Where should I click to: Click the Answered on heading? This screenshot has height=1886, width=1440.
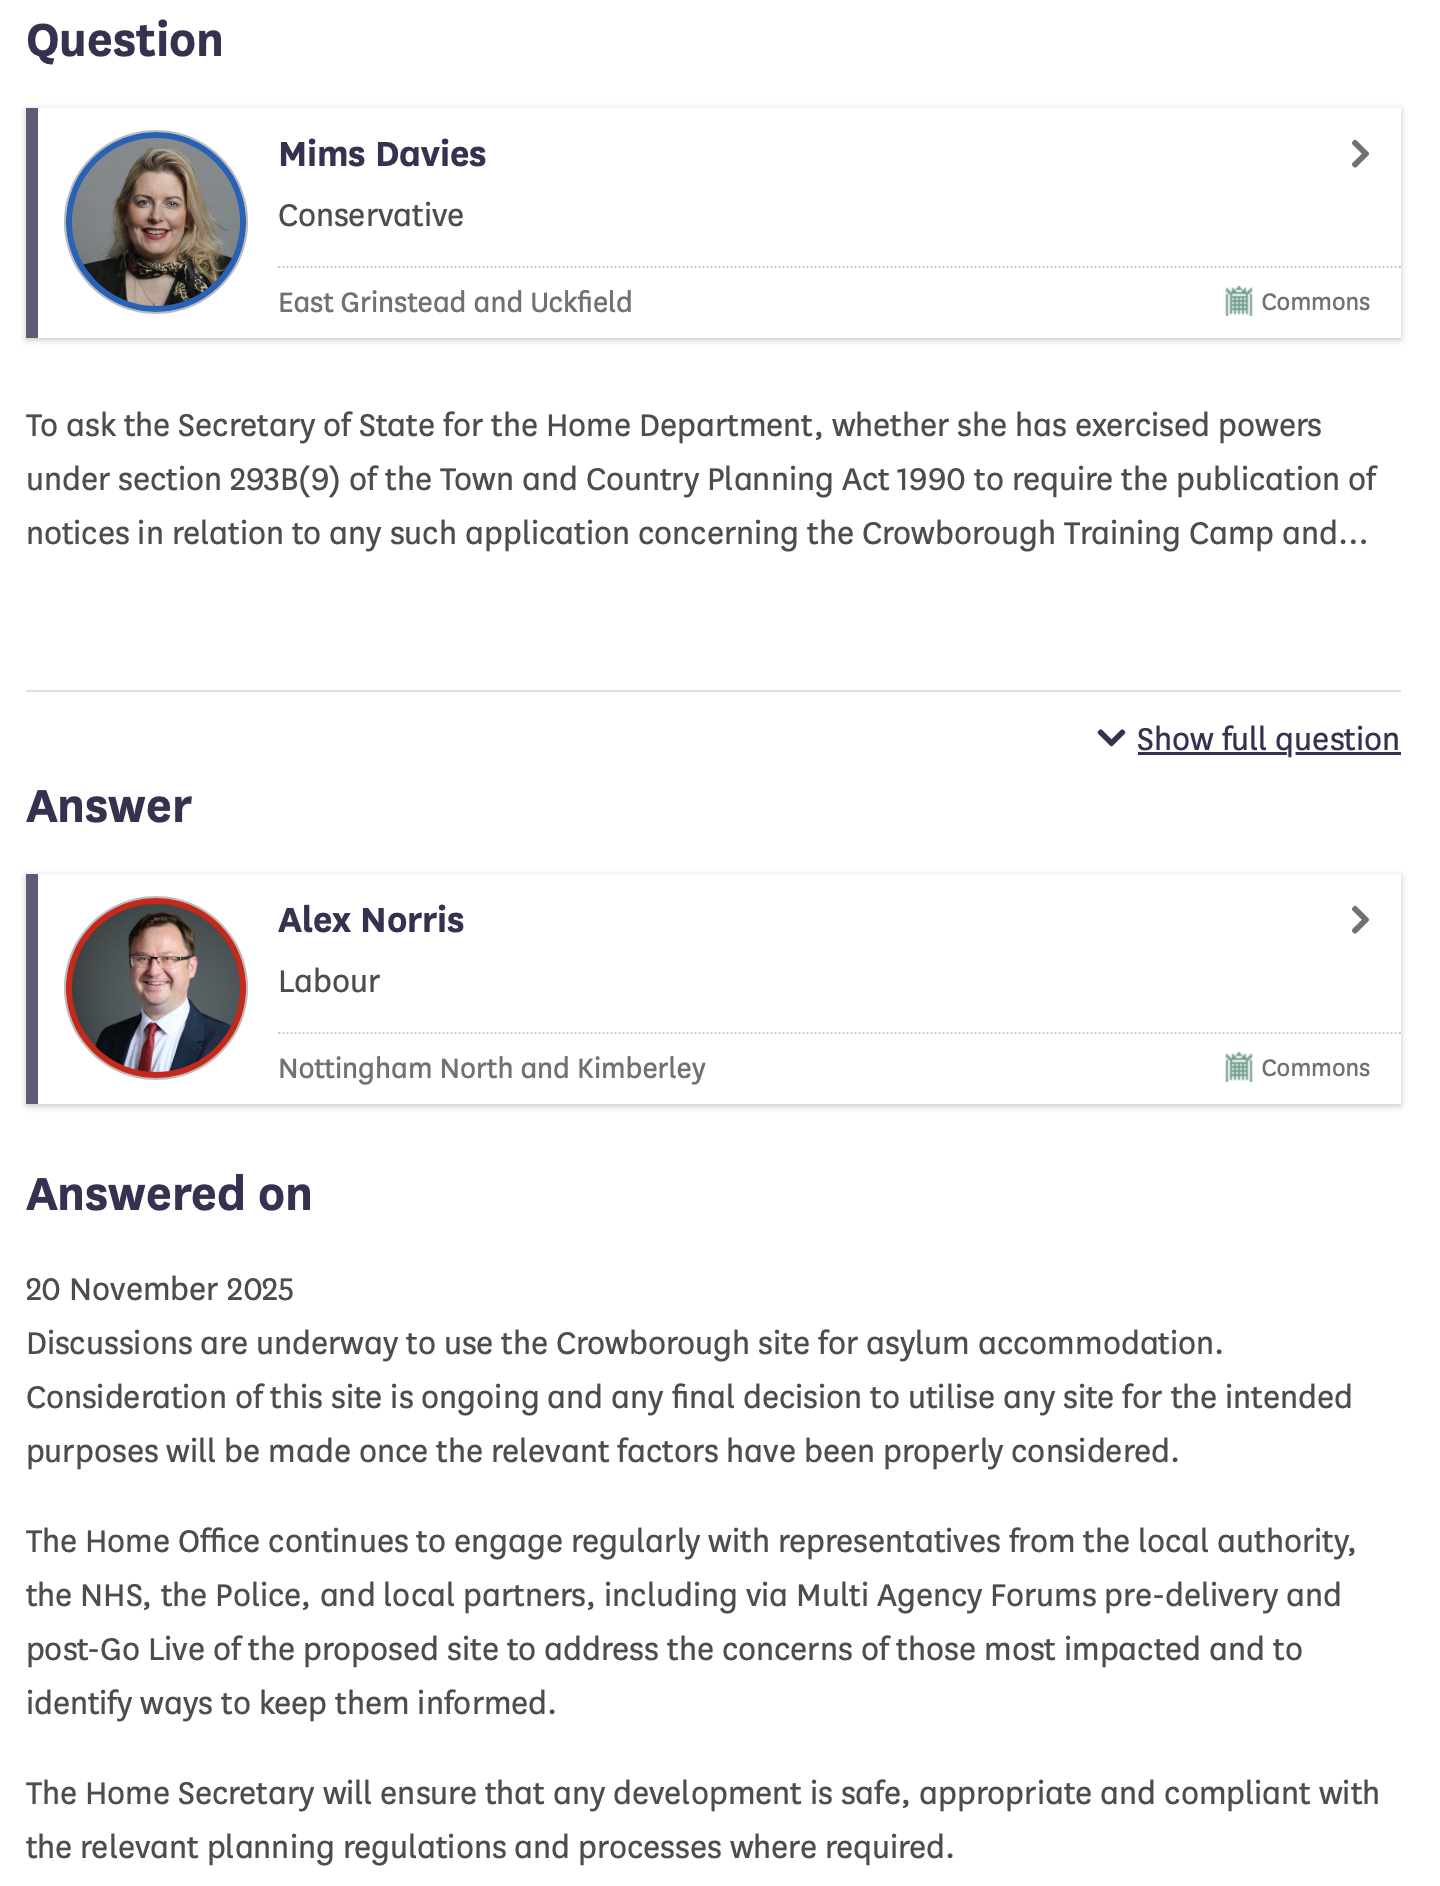point(169,1194)
